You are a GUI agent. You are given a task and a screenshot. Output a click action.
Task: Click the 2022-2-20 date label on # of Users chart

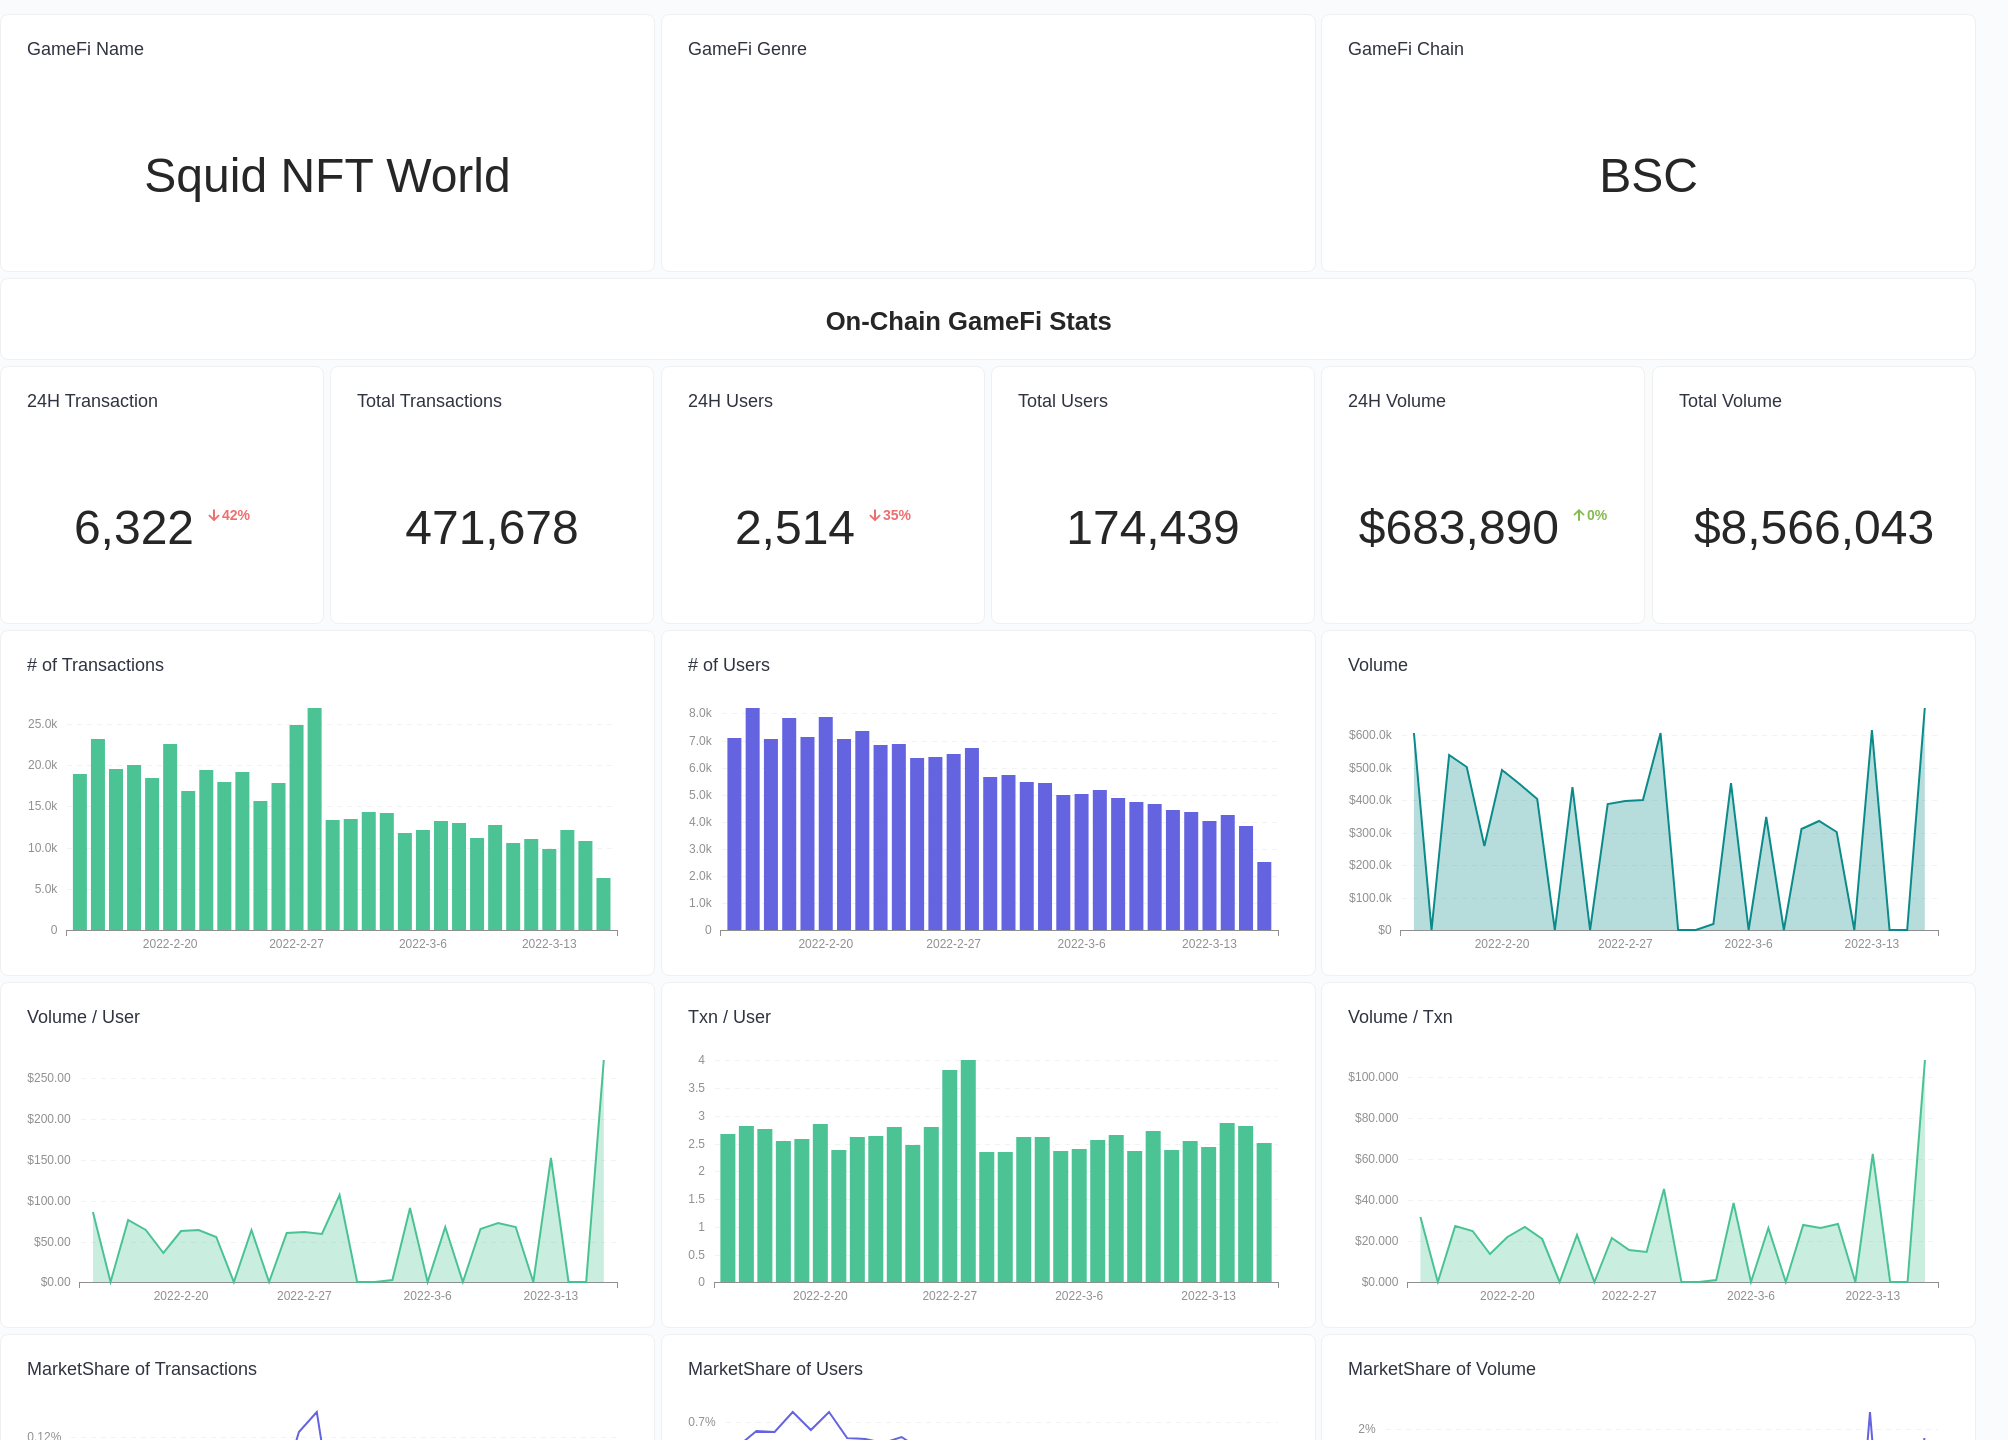point(825,943)
